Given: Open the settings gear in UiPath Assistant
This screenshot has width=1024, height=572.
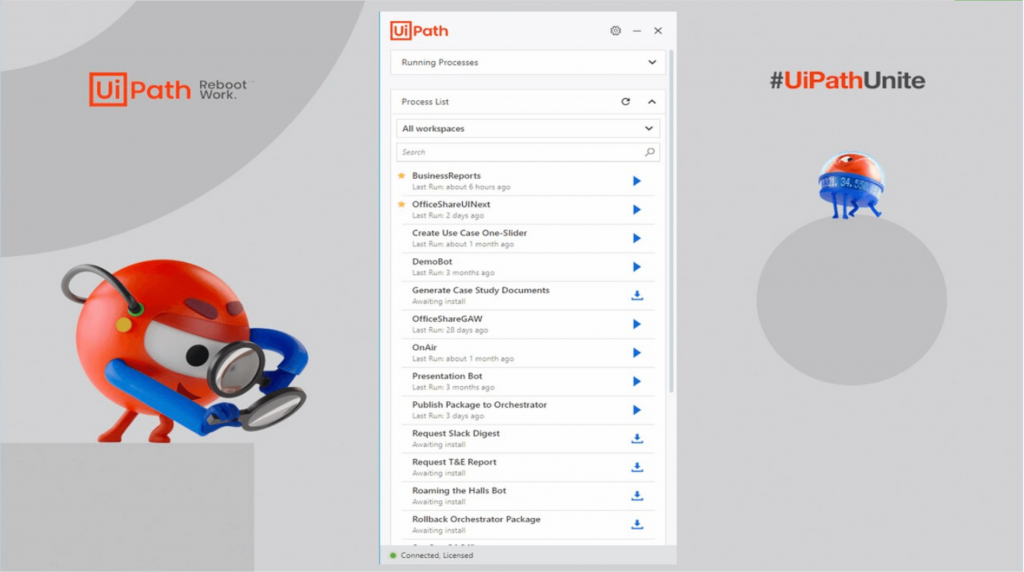Looking at the screenshot, I should coord(615,31).
